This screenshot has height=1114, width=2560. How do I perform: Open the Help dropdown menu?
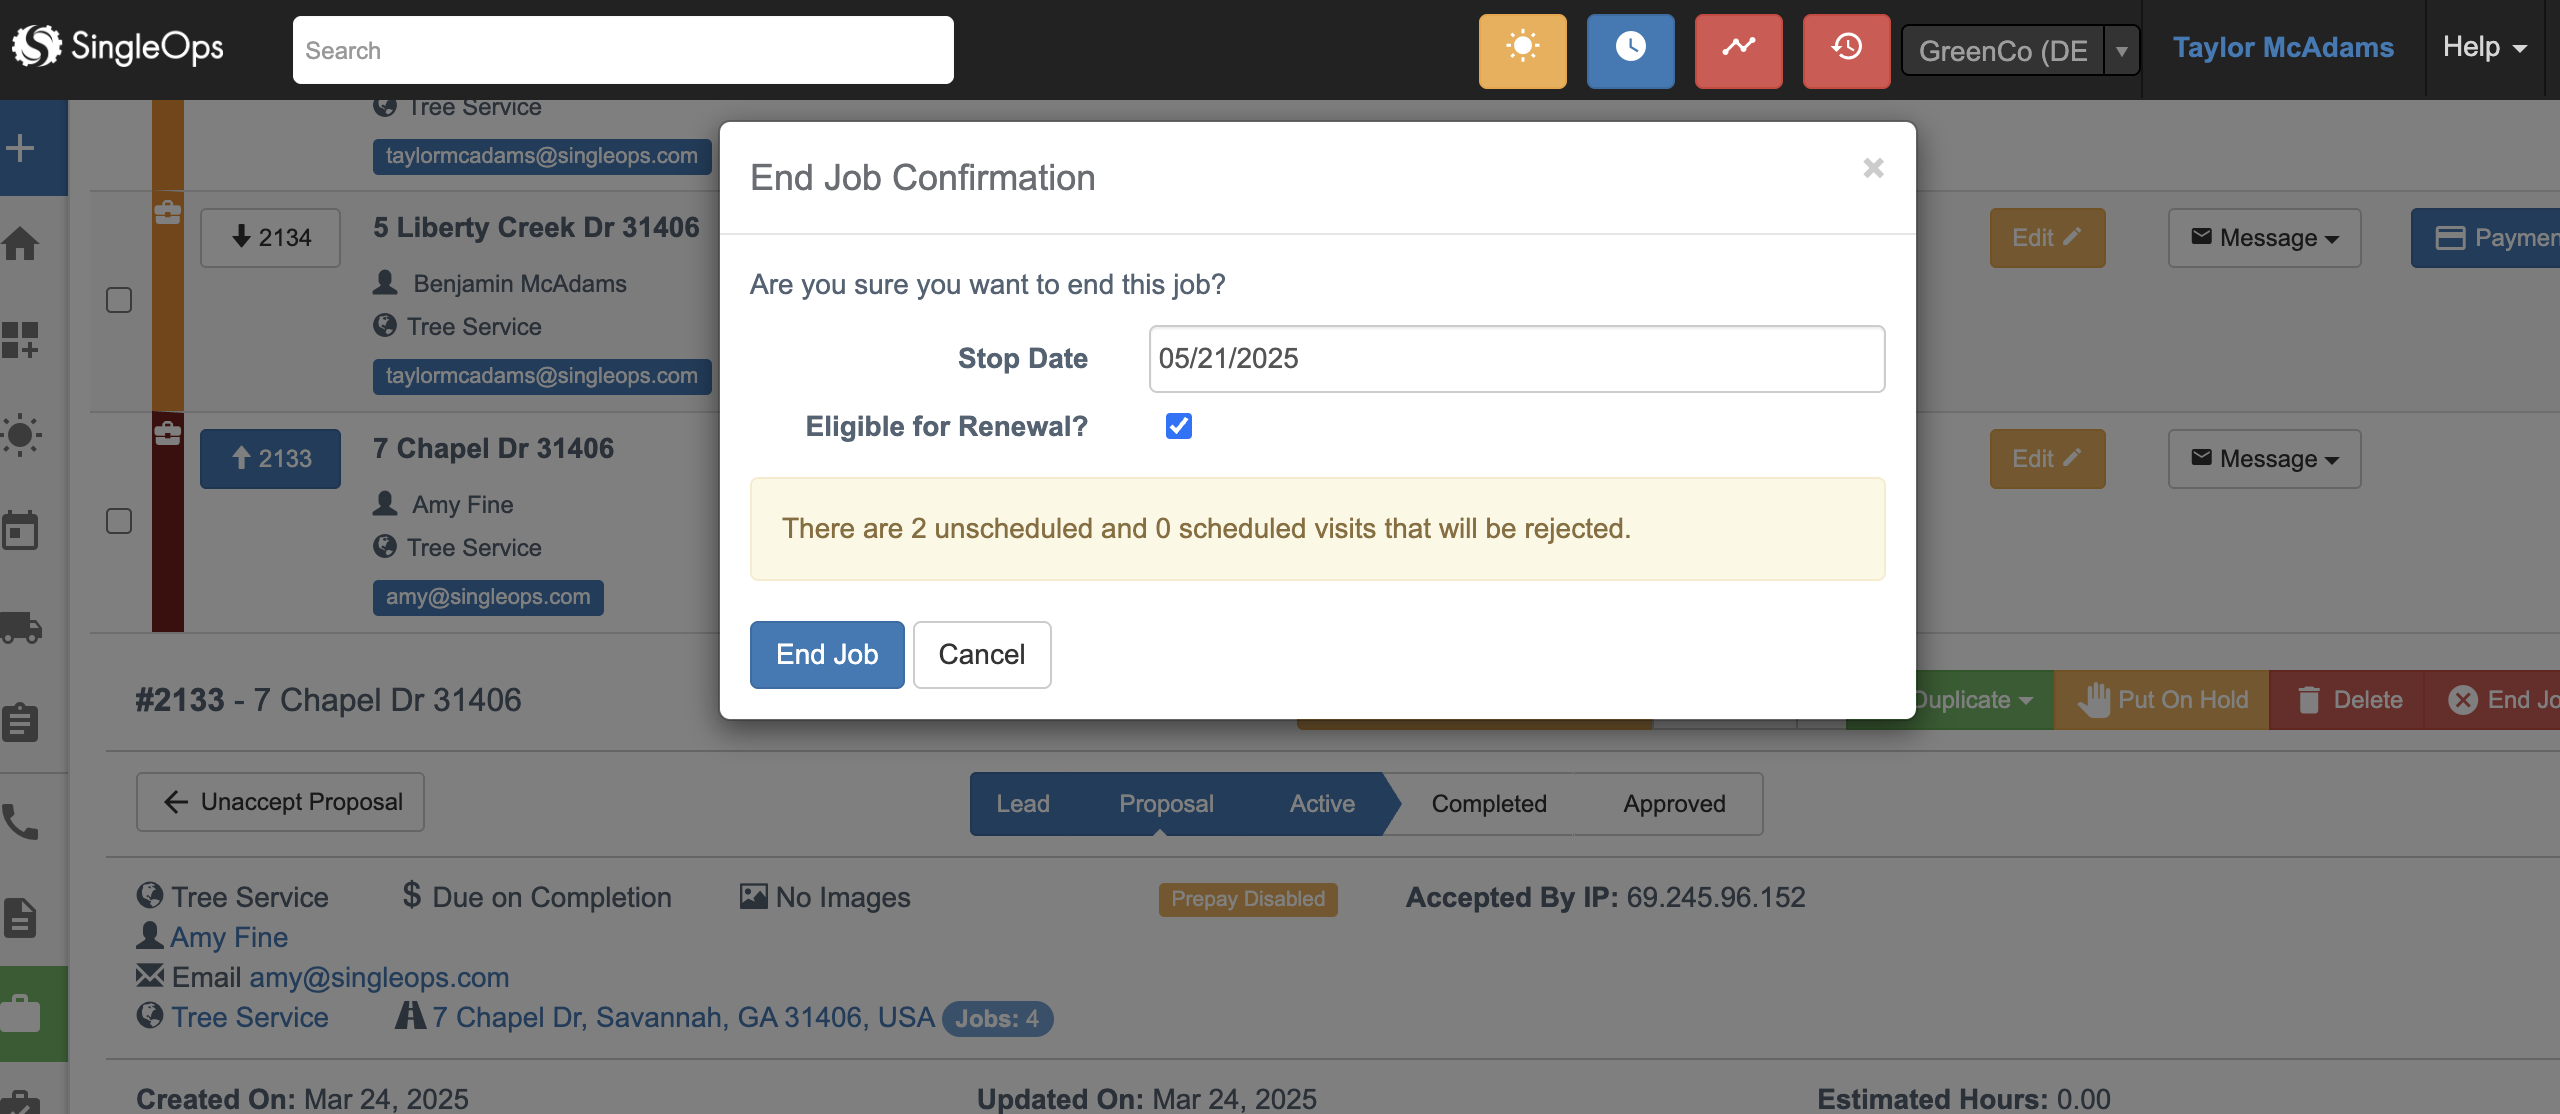[x=2484, y=47]
